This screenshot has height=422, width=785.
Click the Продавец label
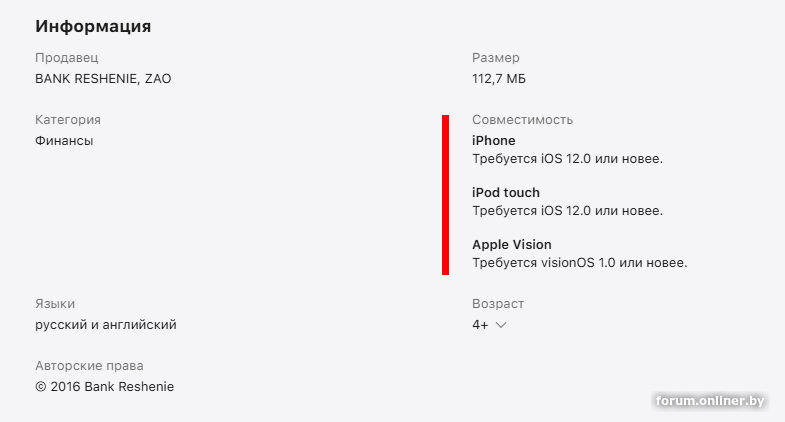[x=67, y=58]
